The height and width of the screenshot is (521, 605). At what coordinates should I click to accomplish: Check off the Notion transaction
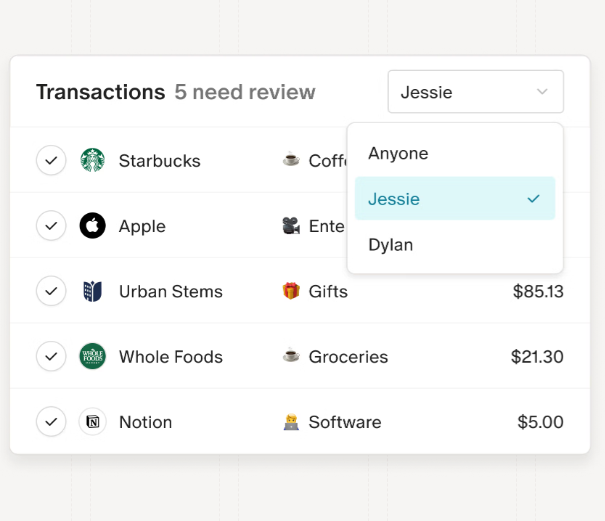click(51, 422)
